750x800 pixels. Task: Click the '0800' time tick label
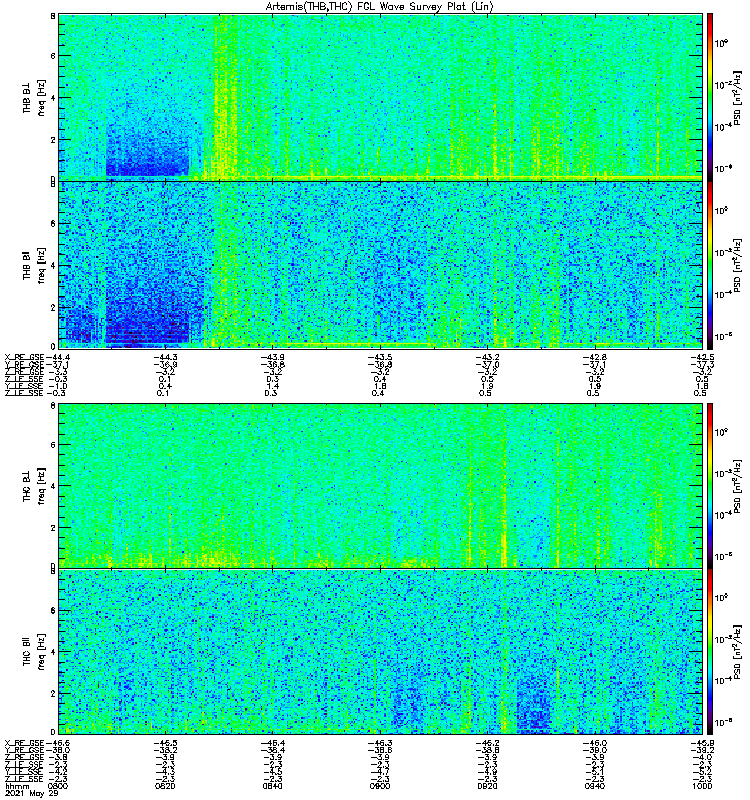coord(58,786)
